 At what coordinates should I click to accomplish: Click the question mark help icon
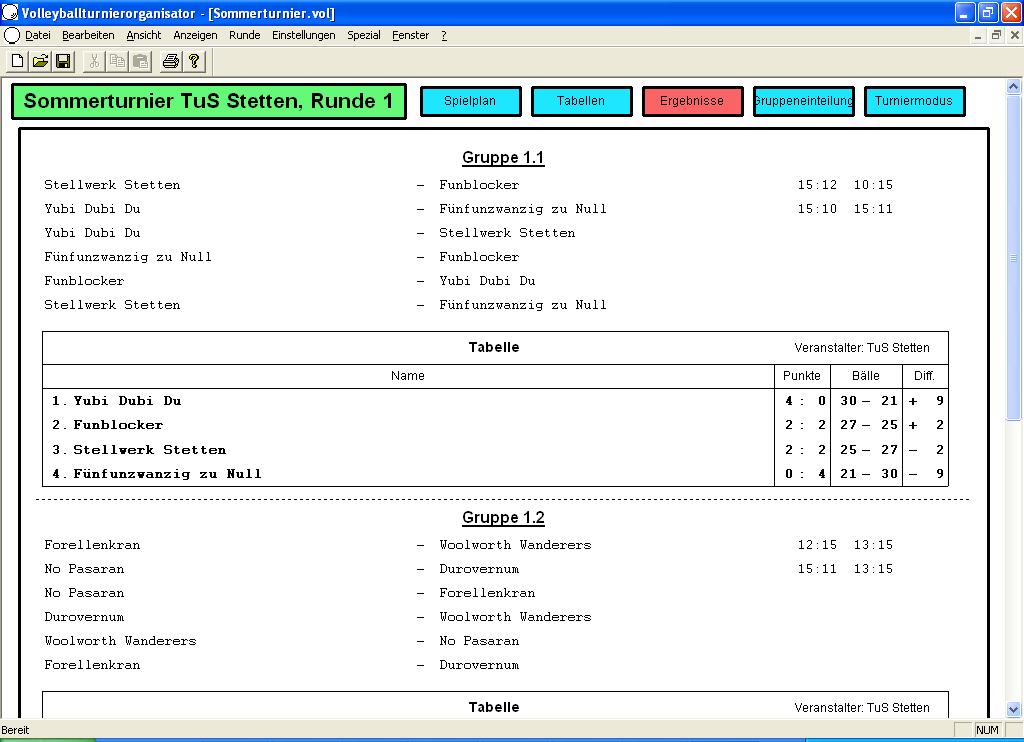click(x=194, y=61)
